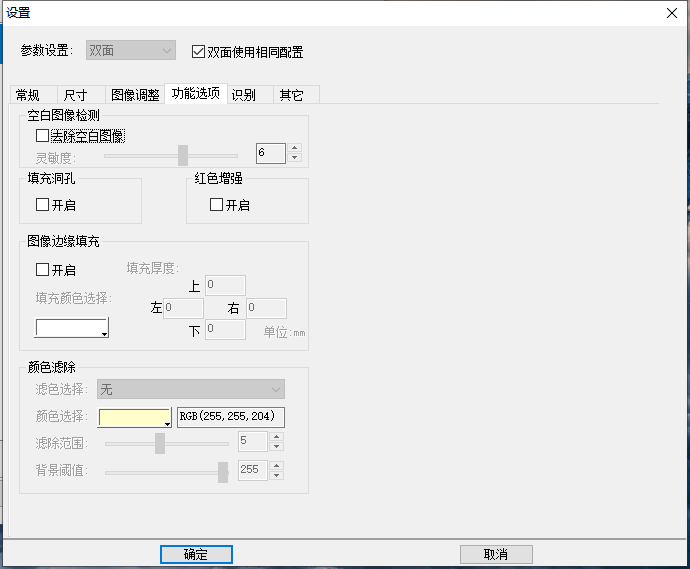Click the 背景阈值 value field showing 255

tap(253, 470)
